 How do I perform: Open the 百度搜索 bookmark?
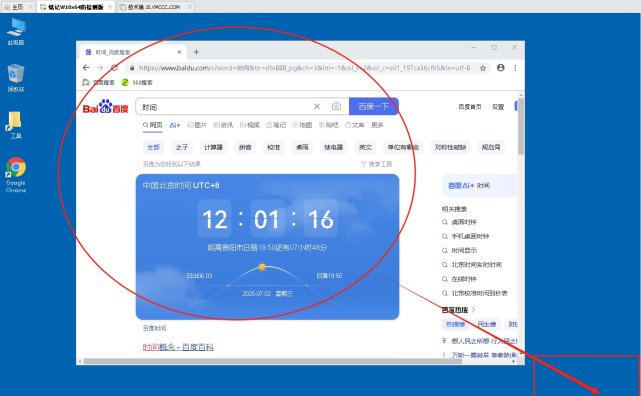[99, 82]
